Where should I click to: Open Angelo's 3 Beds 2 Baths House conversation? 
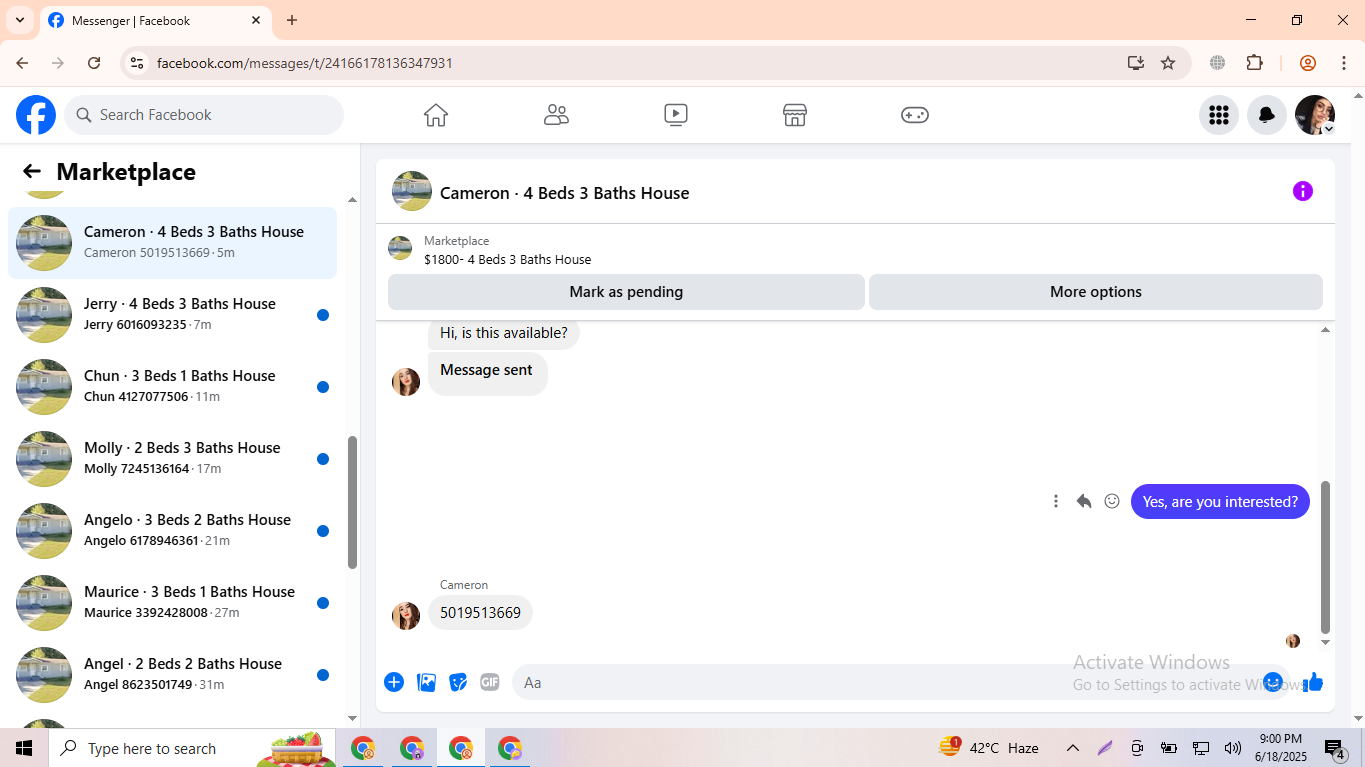tap(172, 531)
